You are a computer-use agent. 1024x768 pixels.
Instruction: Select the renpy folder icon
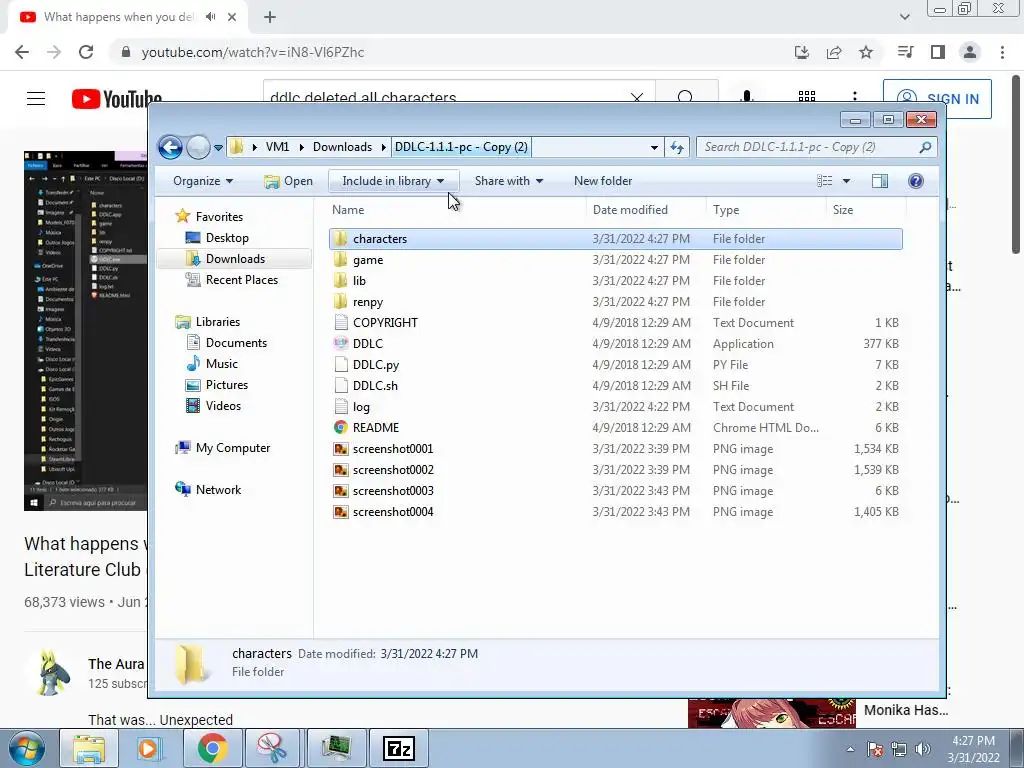click(x=340, y=301)
